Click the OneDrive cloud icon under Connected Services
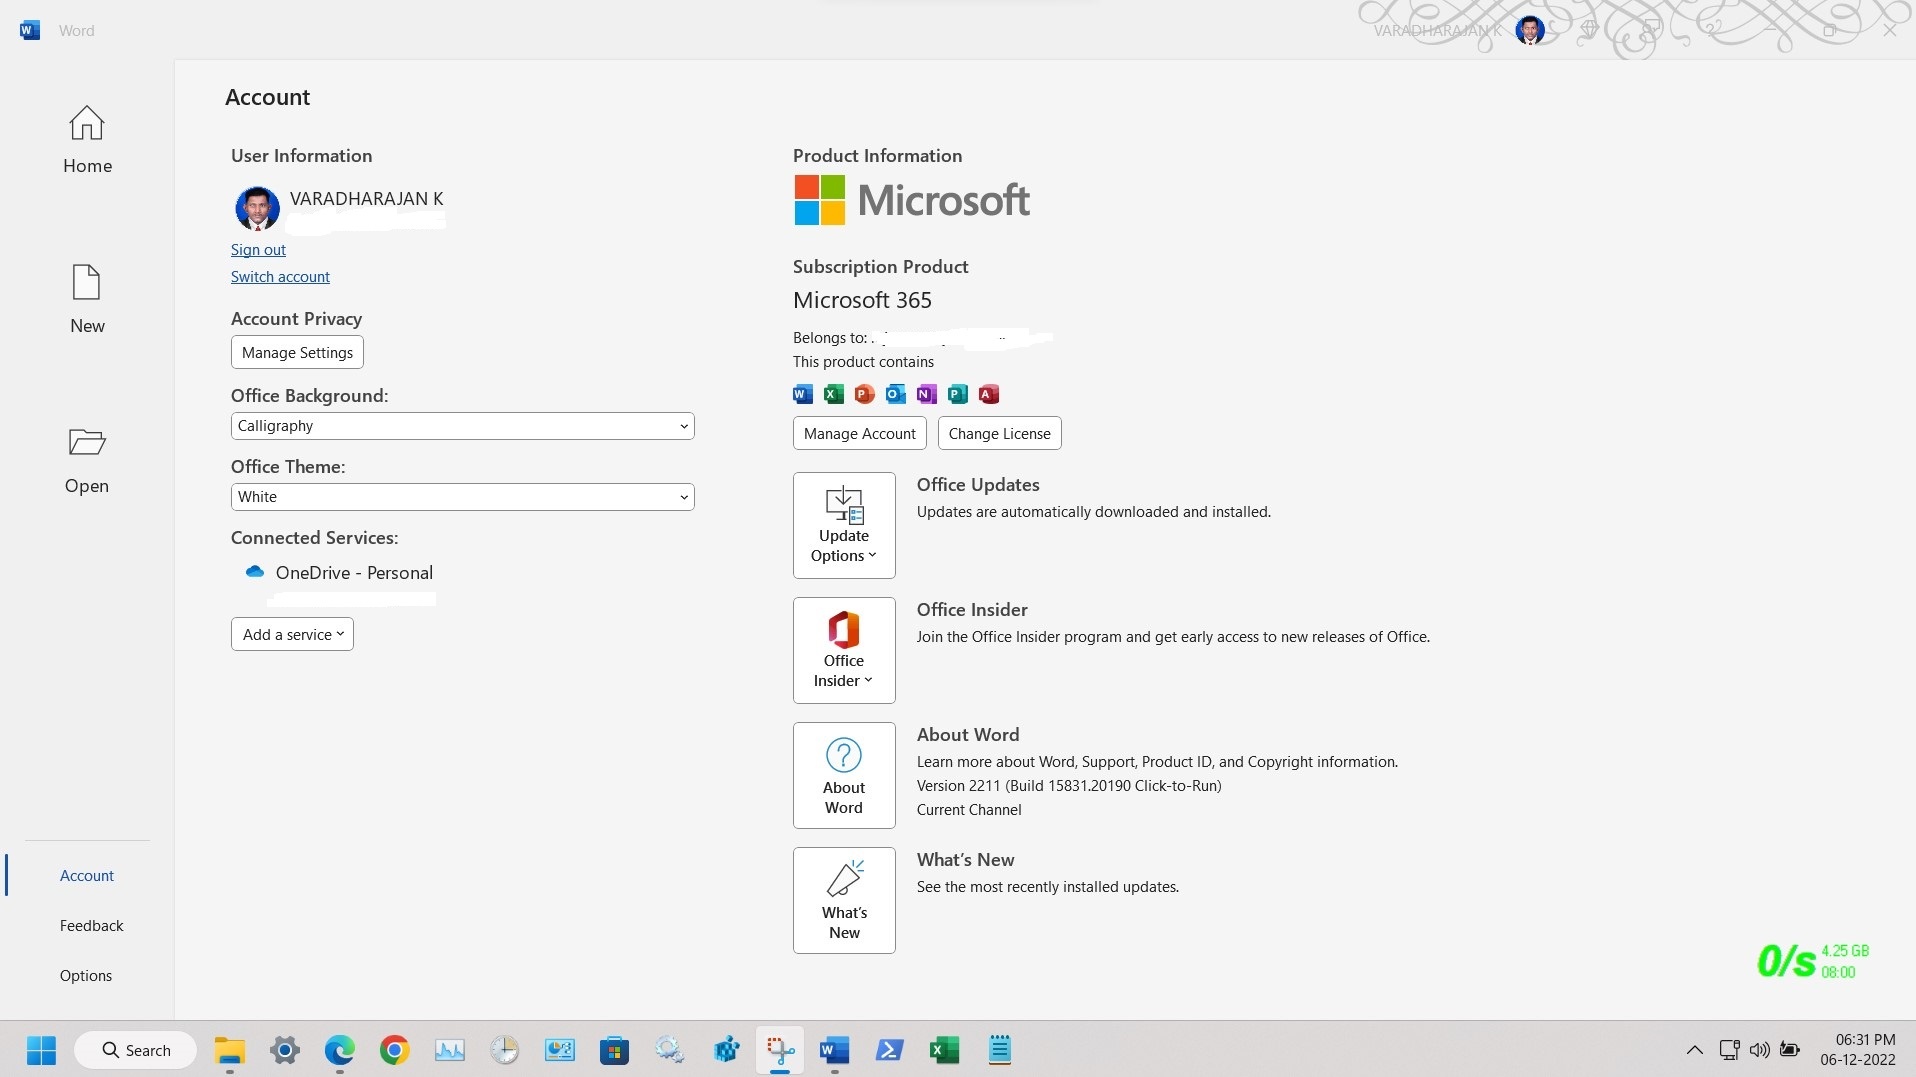 tap(255, 572)
